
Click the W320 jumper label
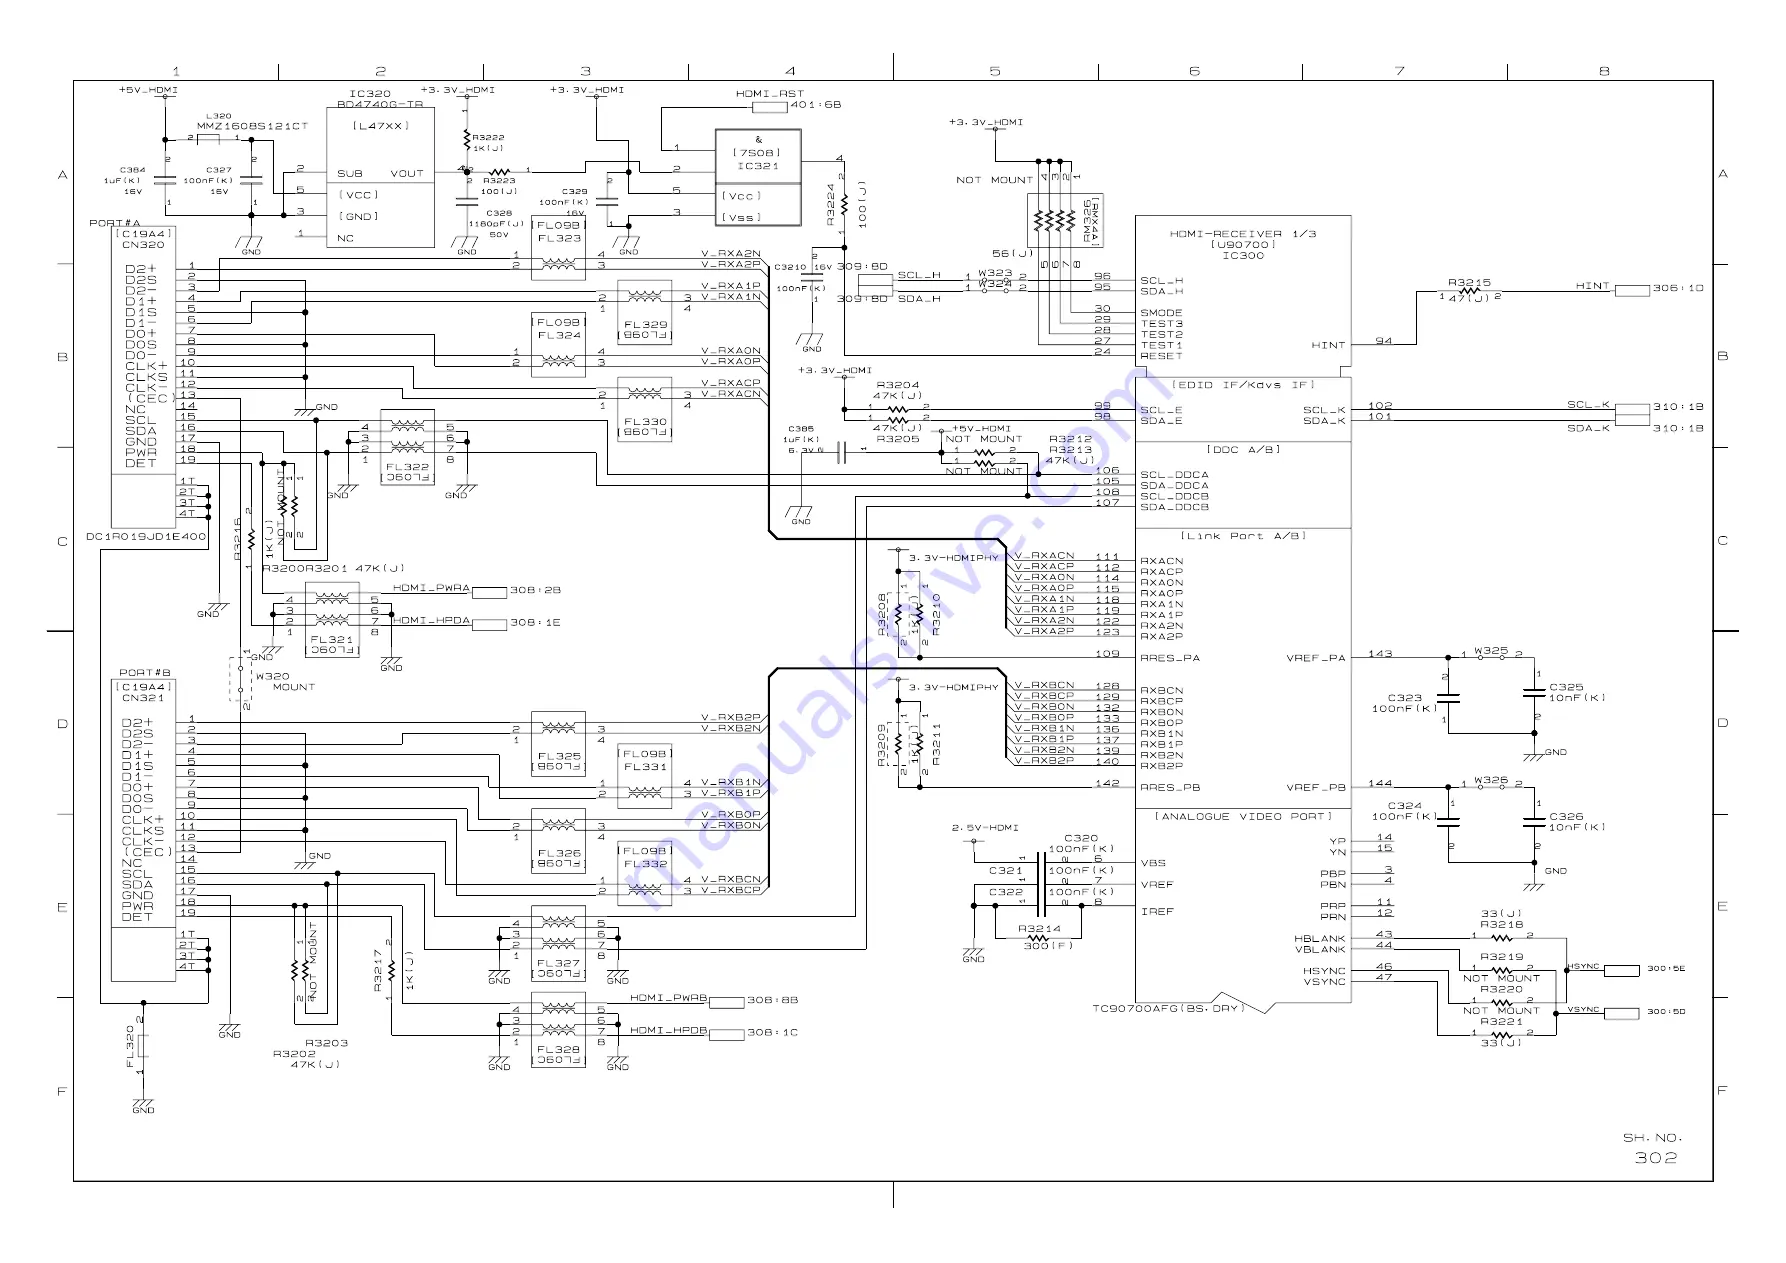click(x=272, y=676)
